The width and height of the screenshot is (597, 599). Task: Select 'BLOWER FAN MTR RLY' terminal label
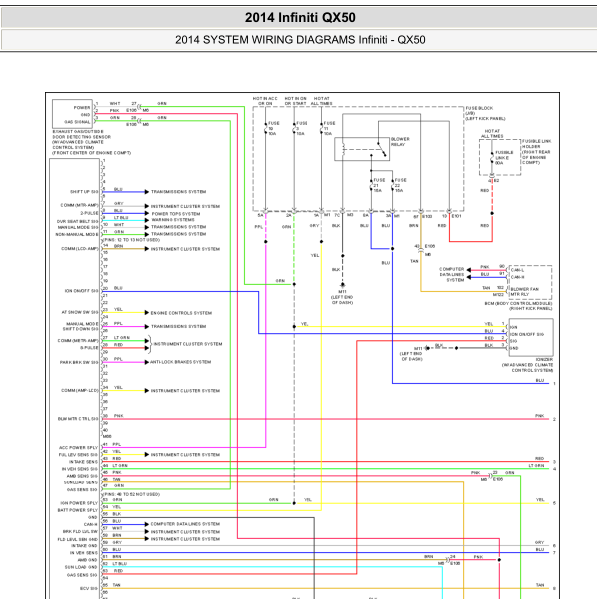(524, 292)
